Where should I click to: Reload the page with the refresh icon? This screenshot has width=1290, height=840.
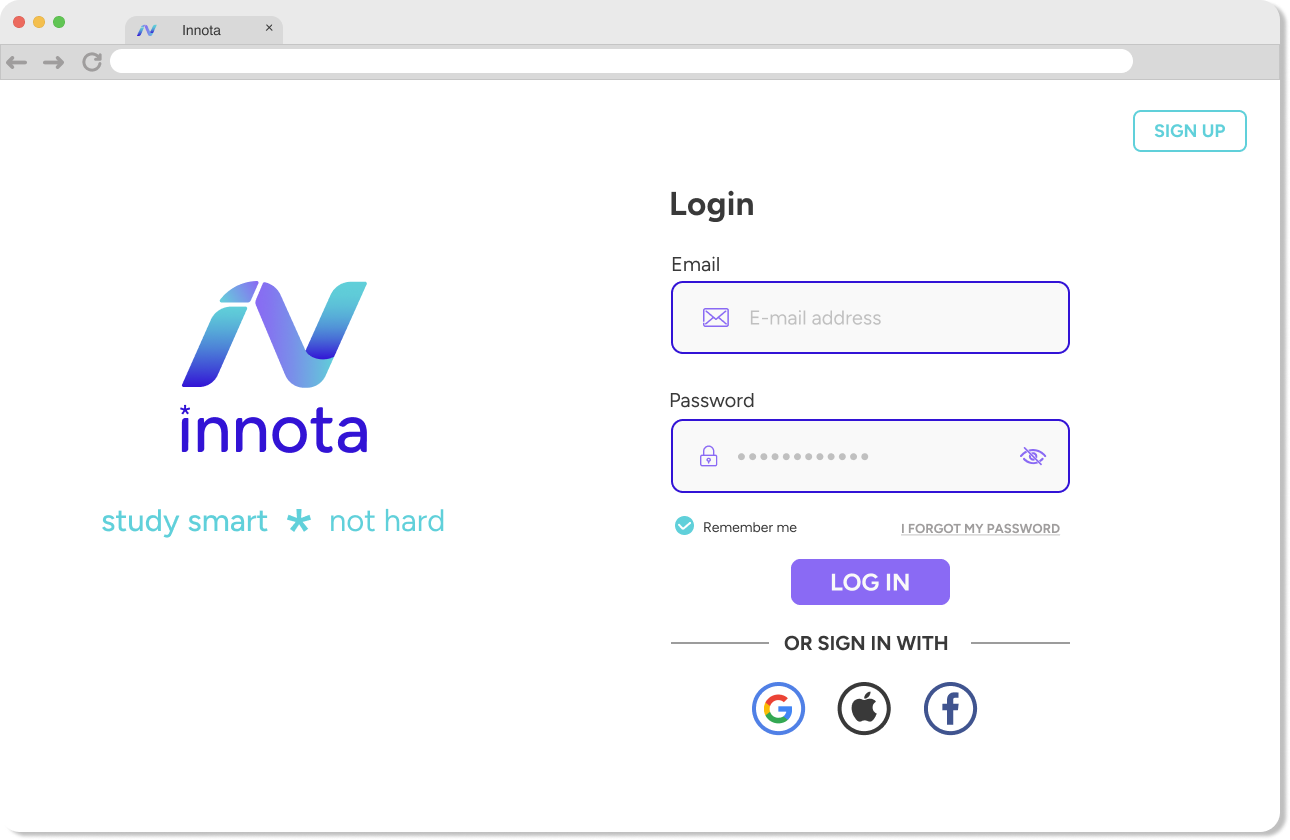pos(92,62)
